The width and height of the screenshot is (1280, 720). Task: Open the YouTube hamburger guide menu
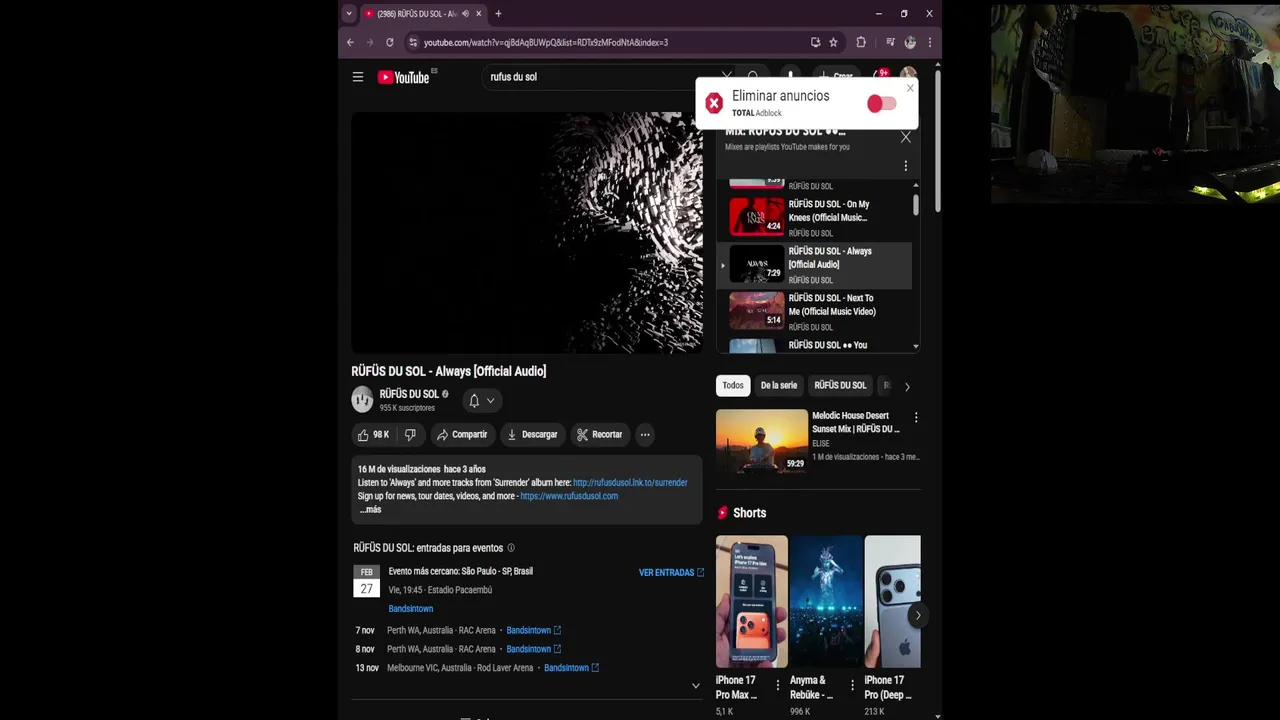(x=358, y=77)
